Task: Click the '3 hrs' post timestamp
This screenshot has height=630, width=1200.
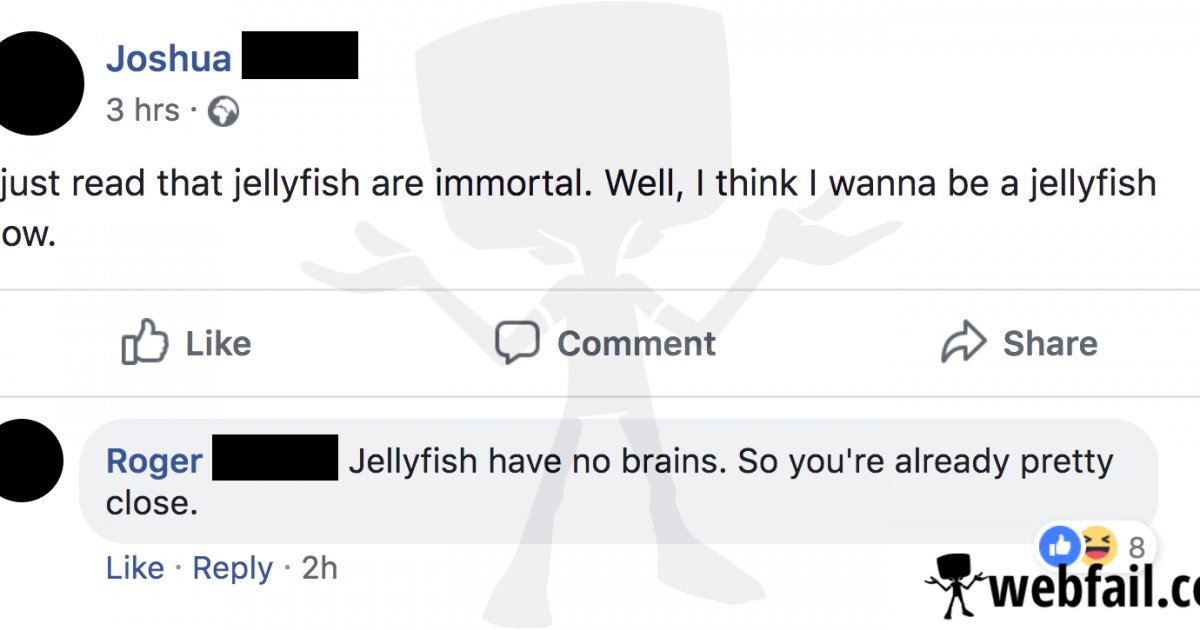Action: (143, 110)
